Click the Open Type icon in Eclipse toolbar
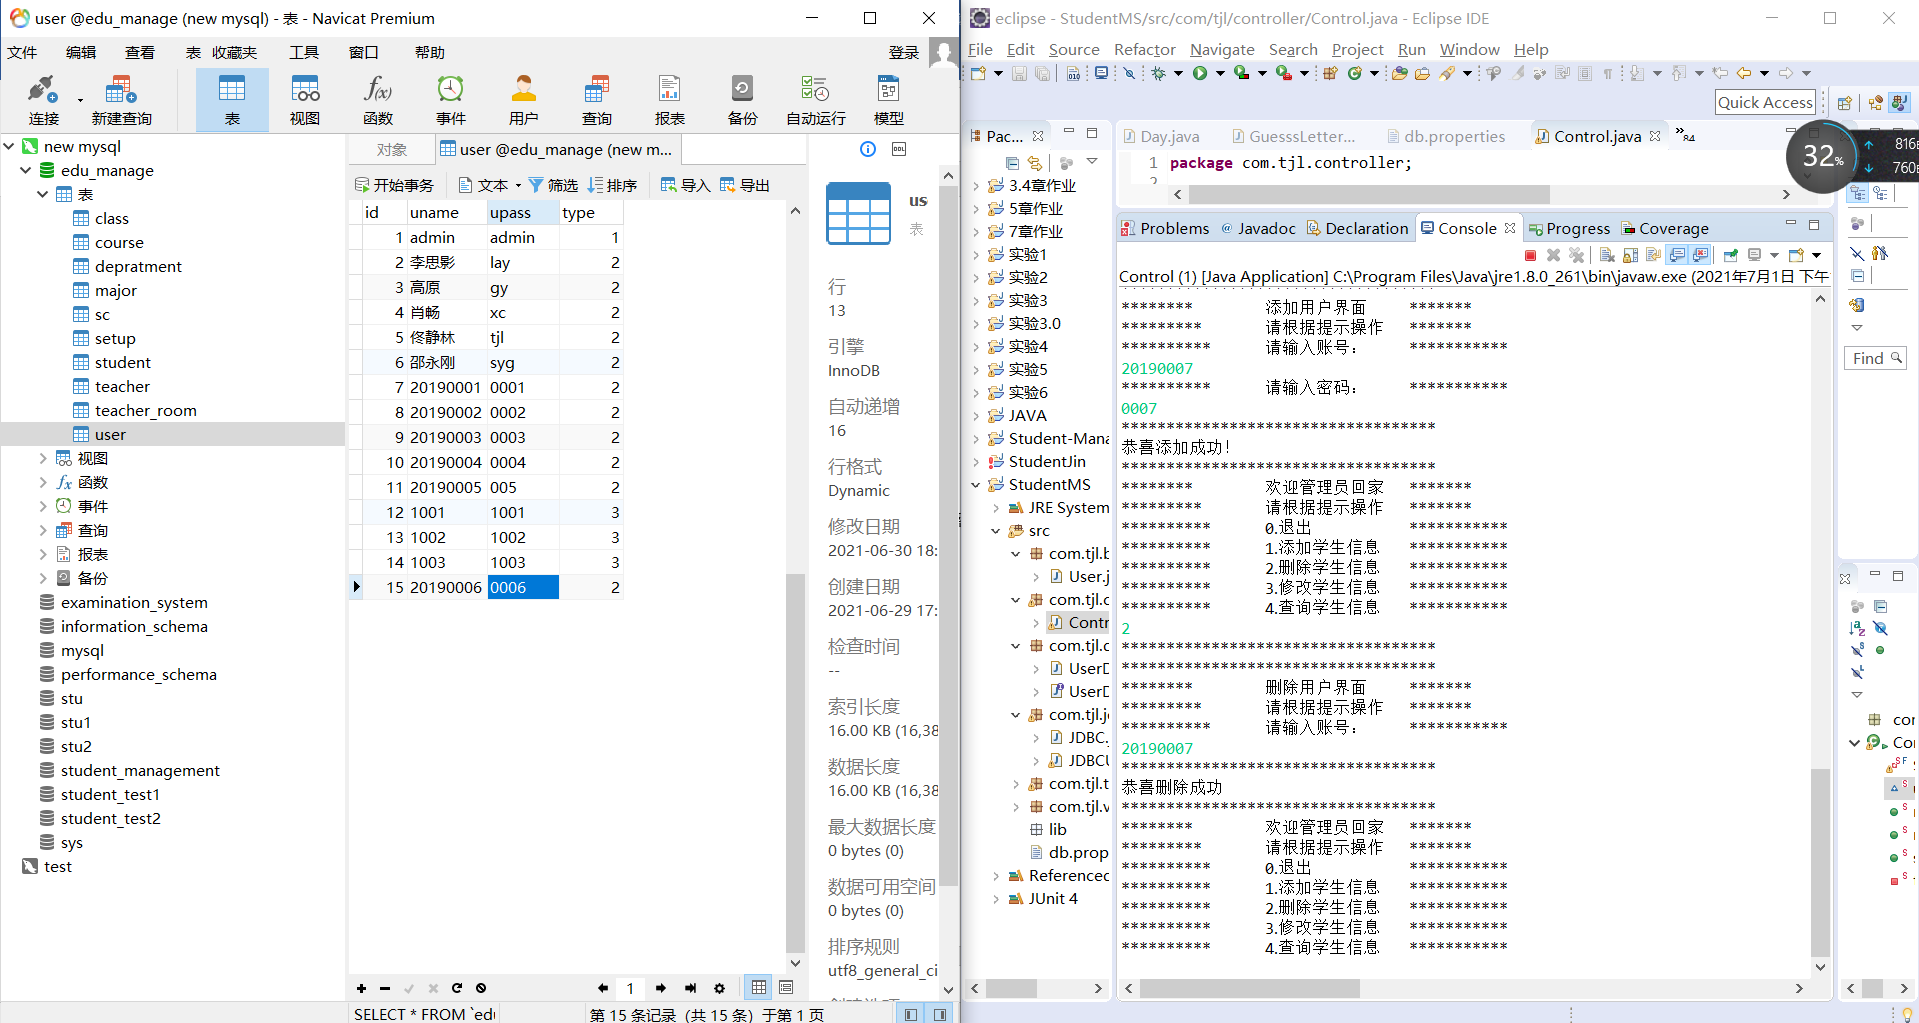This screenshot has width=1919, height=1023. tap(1400, 73)
